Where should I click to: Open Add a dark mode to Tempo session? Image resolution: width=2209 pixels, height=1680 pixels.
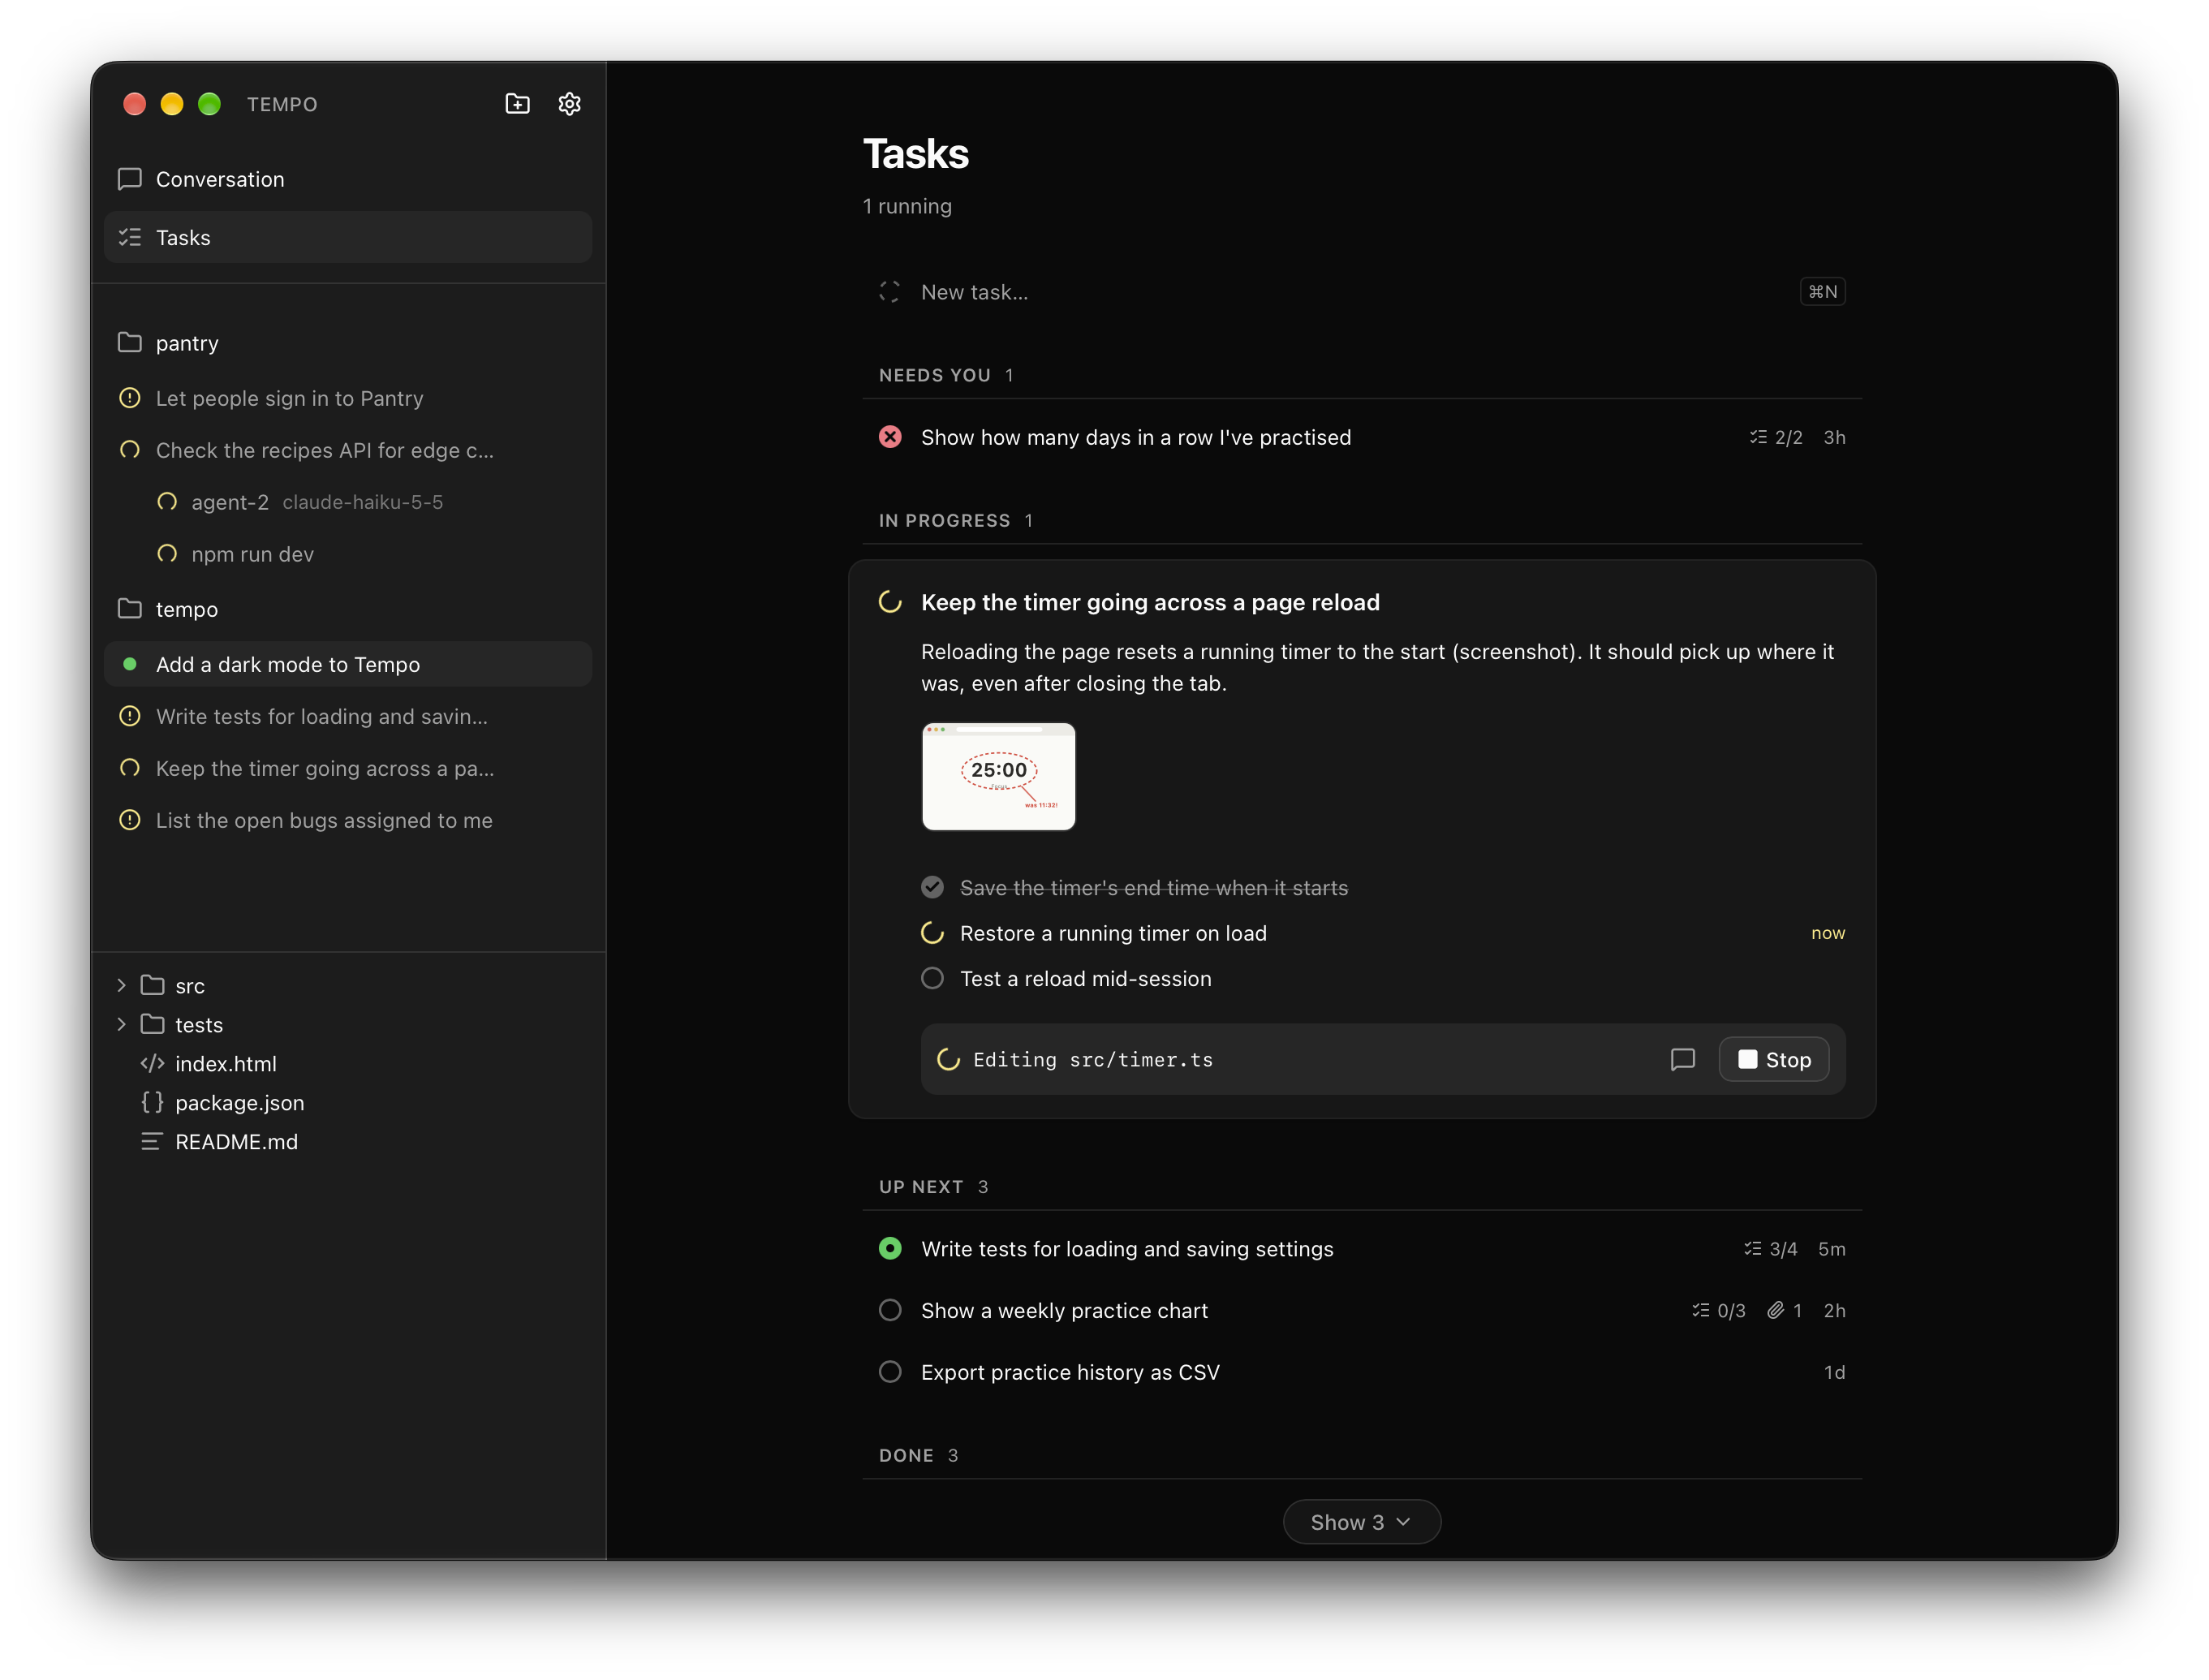coord(348,664)
